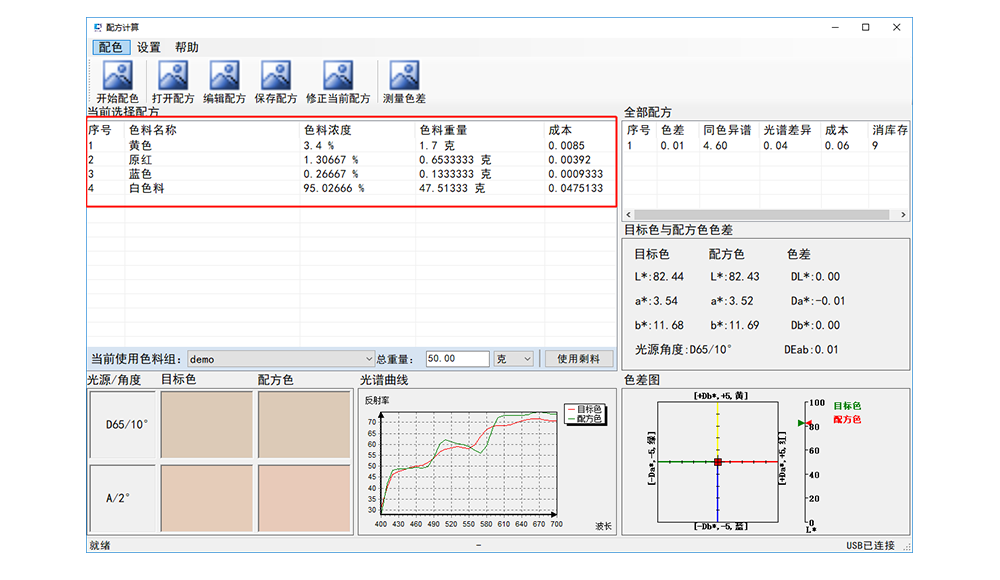Click the 全部配方 list left scroll arrow

[x=629, y=215]
